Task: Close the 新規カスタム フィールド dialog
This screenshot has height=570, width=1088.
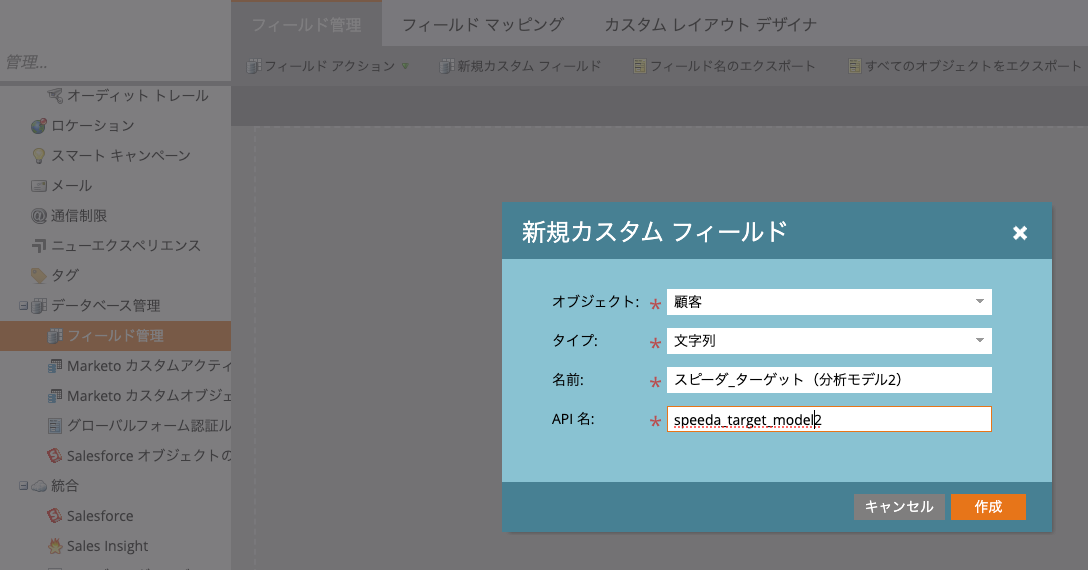Action: (1019, 233)
